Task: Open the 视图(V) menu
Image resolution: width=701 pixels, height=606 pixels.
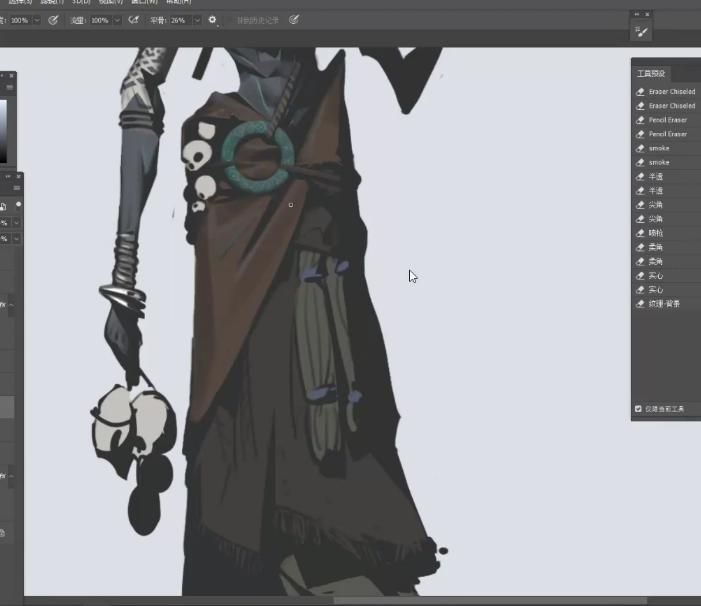Action: (x=110, y=2)
